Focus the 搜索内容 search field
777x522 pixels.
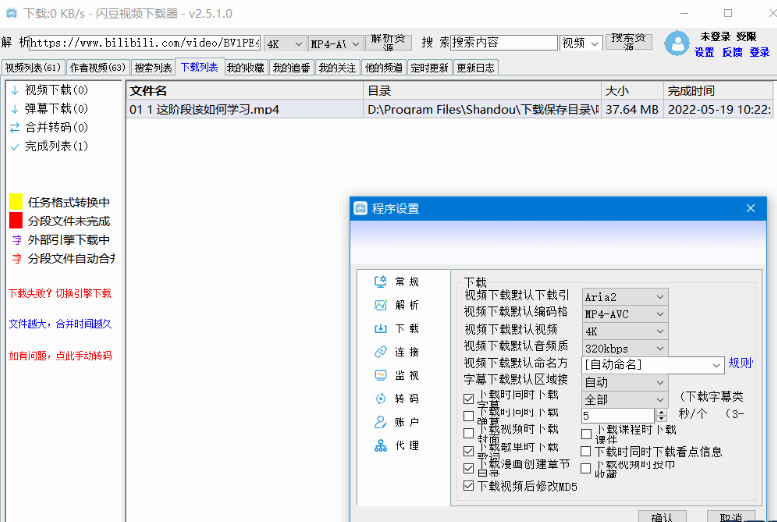coord(504,43)
